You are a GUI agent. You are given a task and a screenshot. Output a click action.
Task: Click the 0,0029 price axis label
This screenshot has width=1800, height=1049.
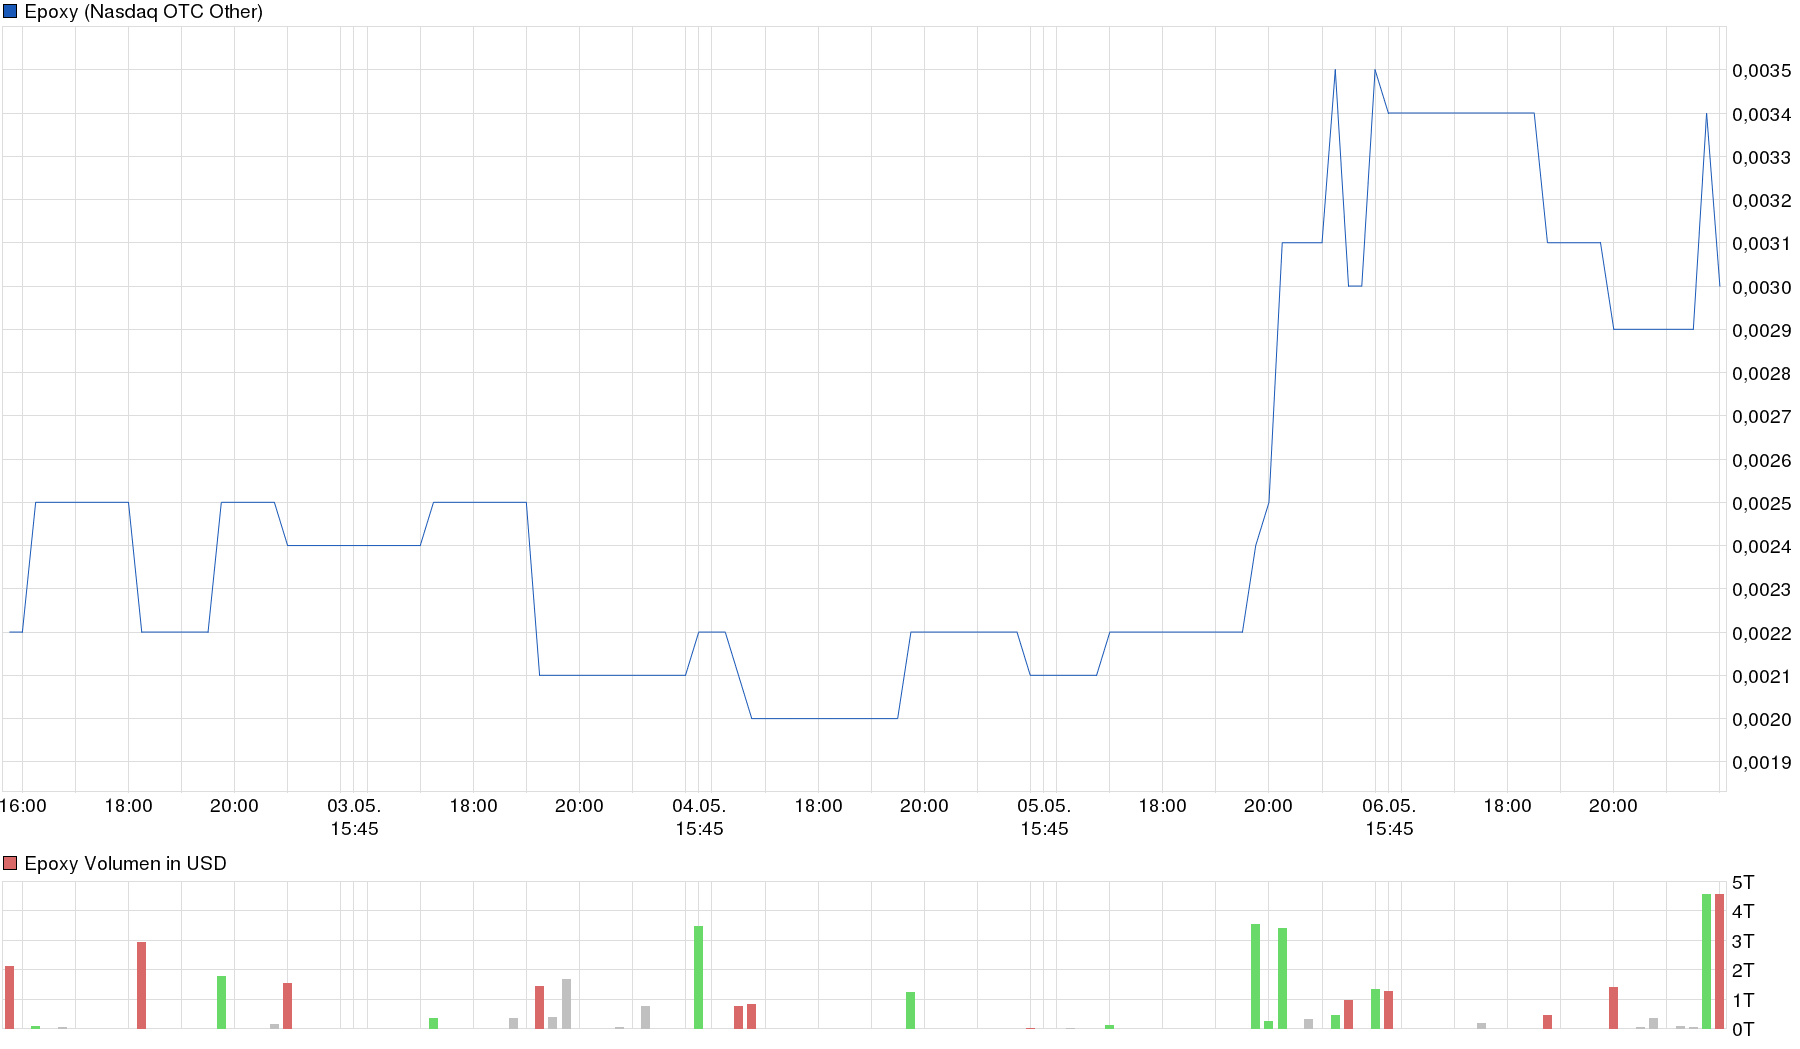tap(1762, 330)
